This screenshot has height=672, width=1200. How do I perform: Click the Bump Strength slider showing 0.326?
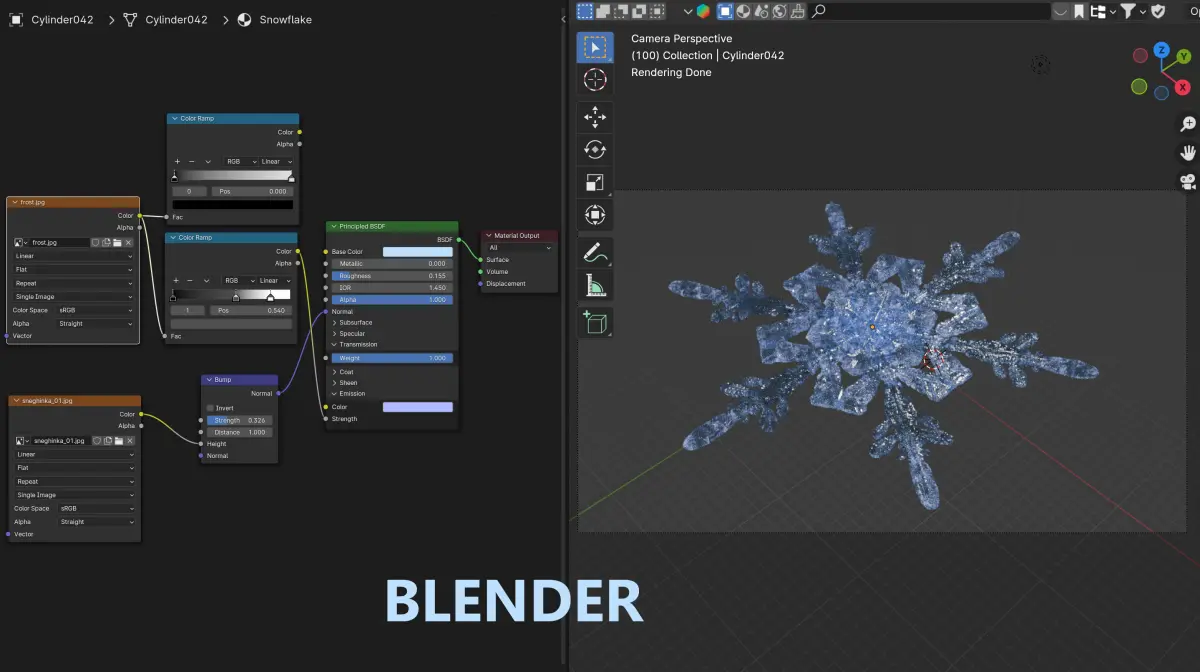[x=239, y=420]
